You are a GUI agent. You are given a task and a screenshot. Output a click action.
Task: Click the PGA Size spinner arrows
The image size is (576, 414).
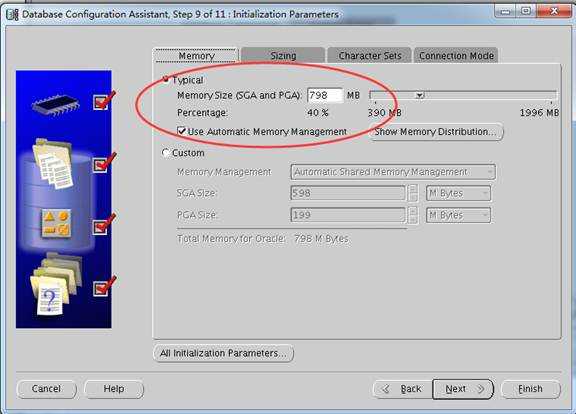tap(413, 215)
